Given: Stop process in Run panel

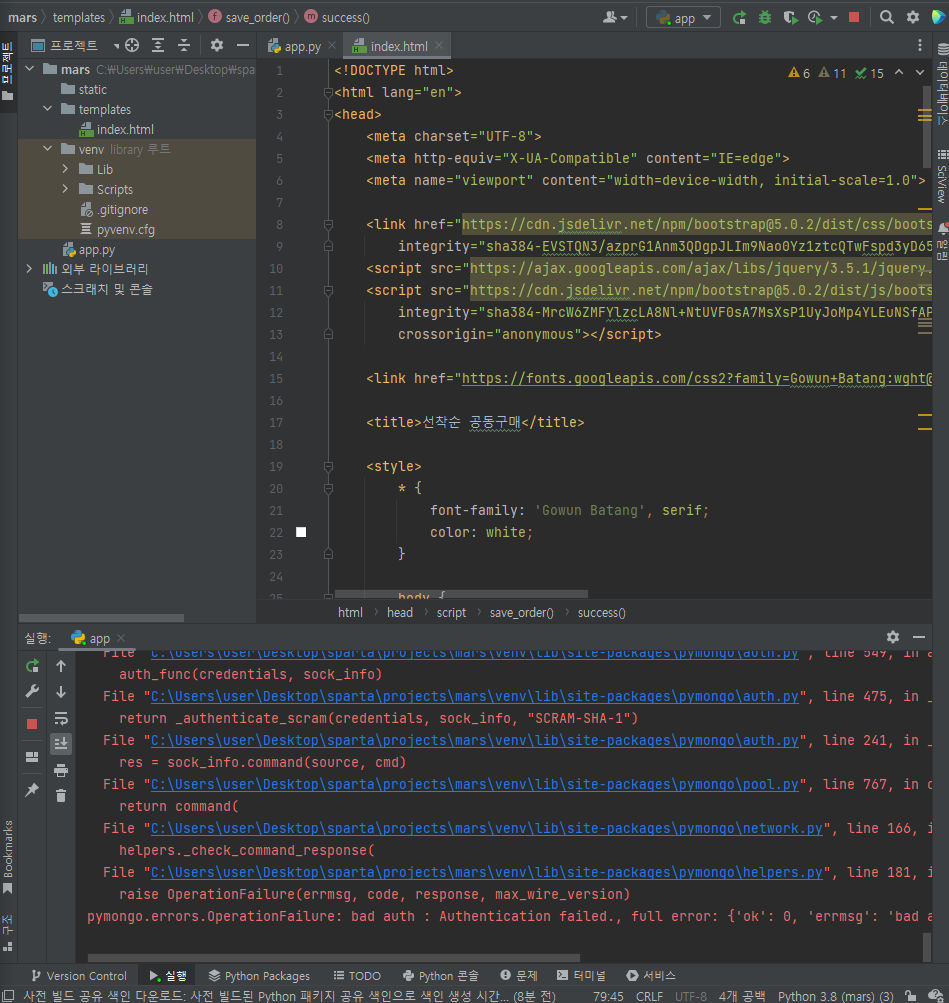Looking at the screenshot, I should click(32, 723).
